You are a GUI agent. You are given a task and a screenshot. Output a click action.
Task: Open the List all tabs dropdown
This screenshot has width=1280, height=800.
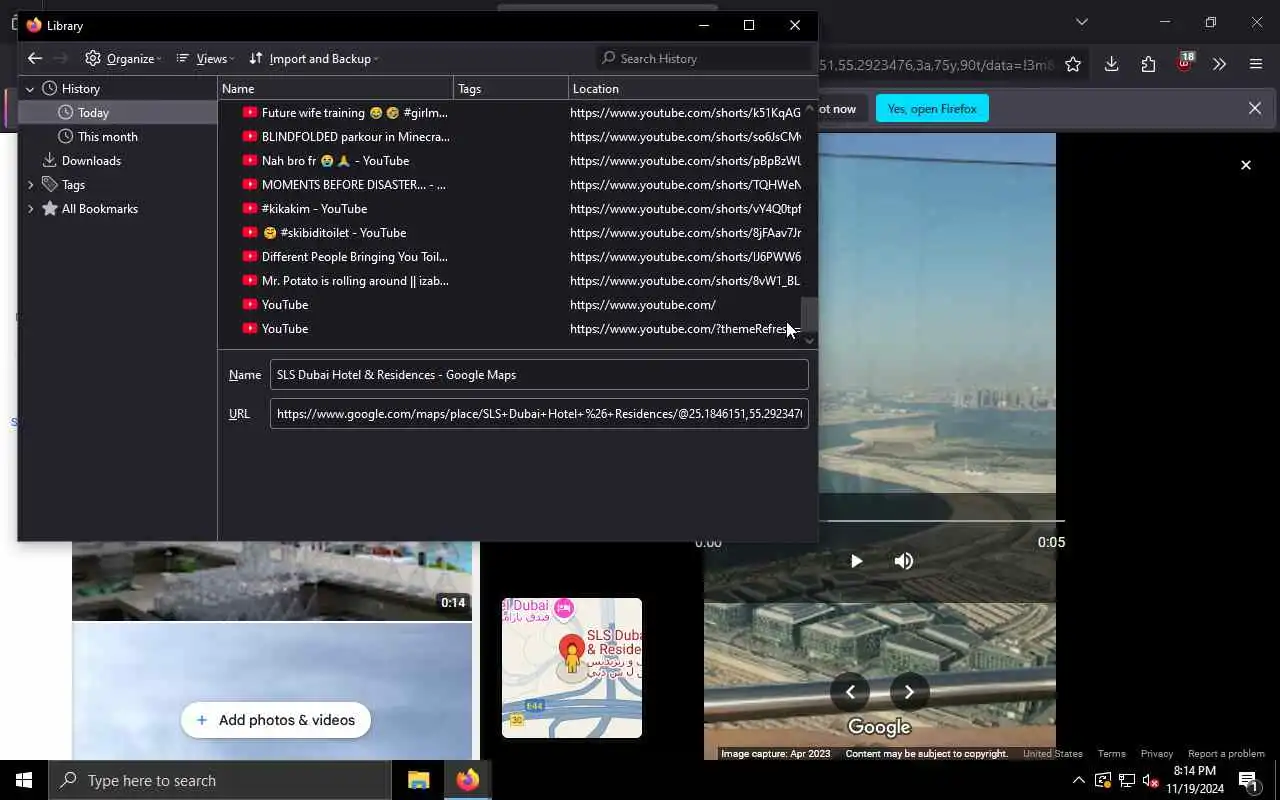coord(1081,22)
